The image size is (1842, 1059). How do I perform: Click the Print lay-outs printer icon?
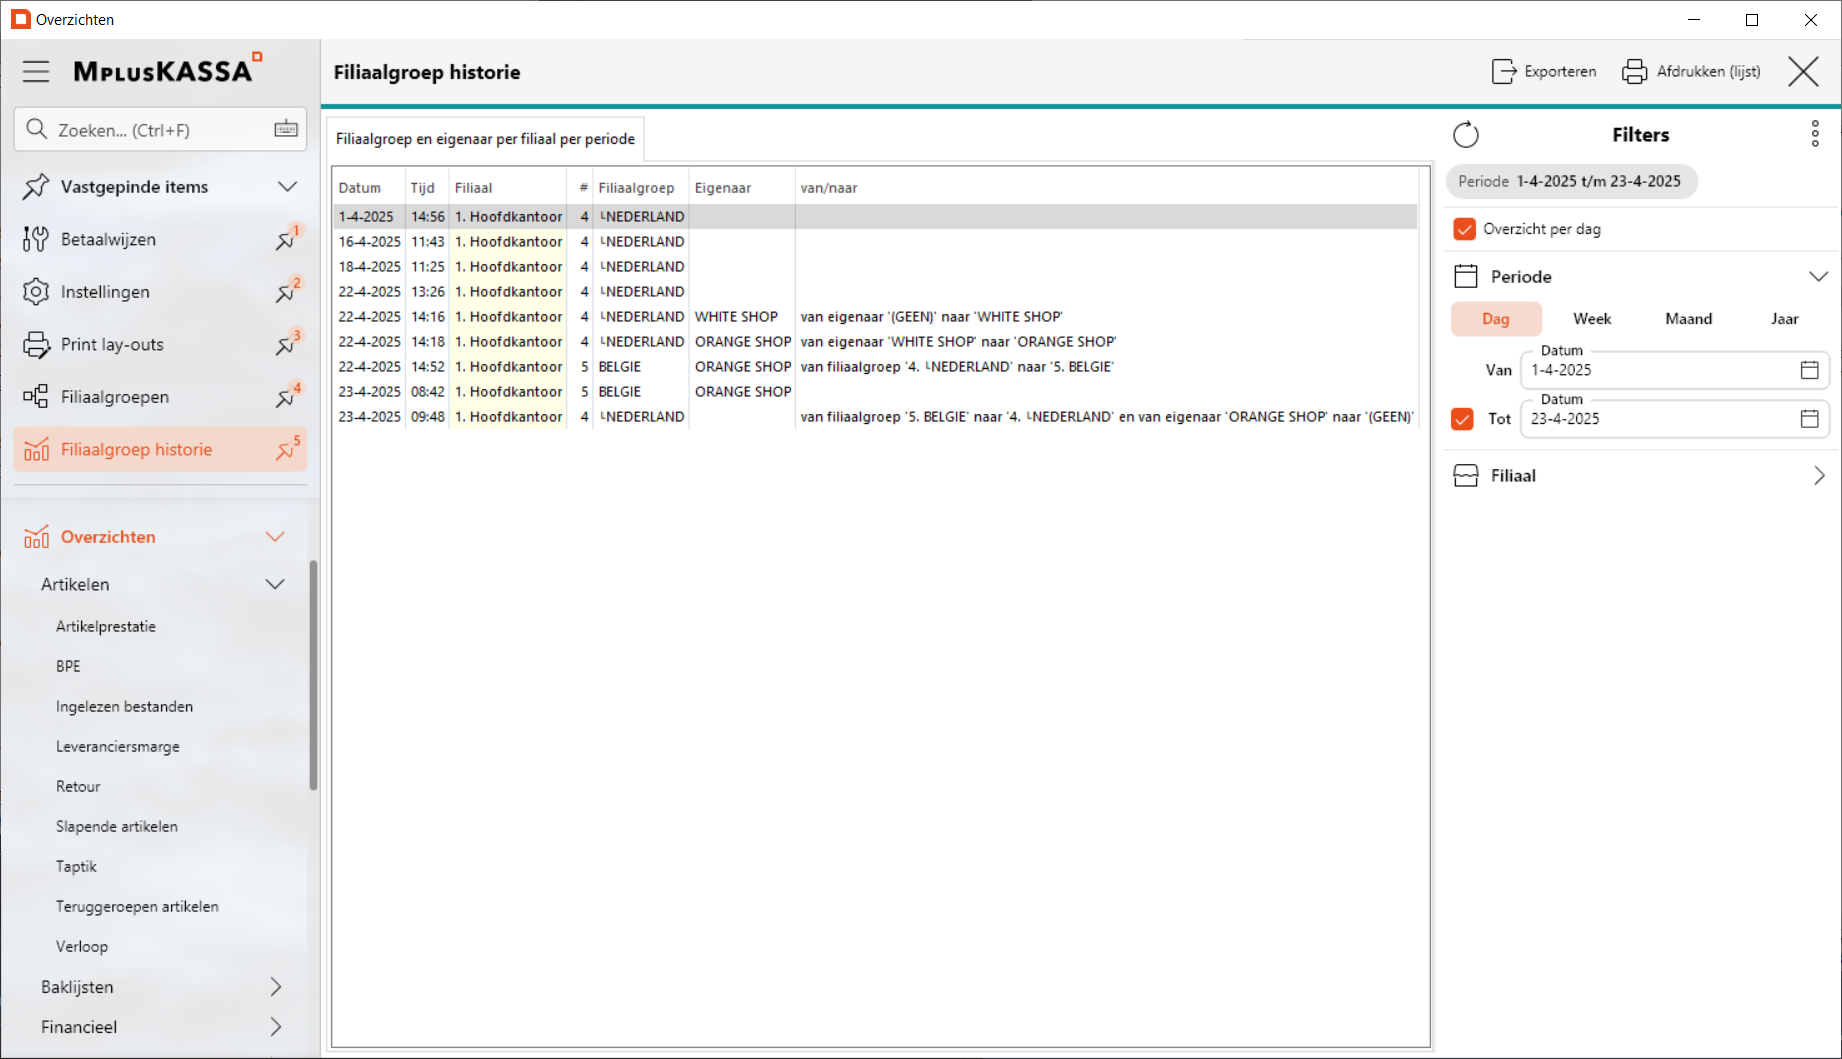pyautogui.click(x=36, y=344)
